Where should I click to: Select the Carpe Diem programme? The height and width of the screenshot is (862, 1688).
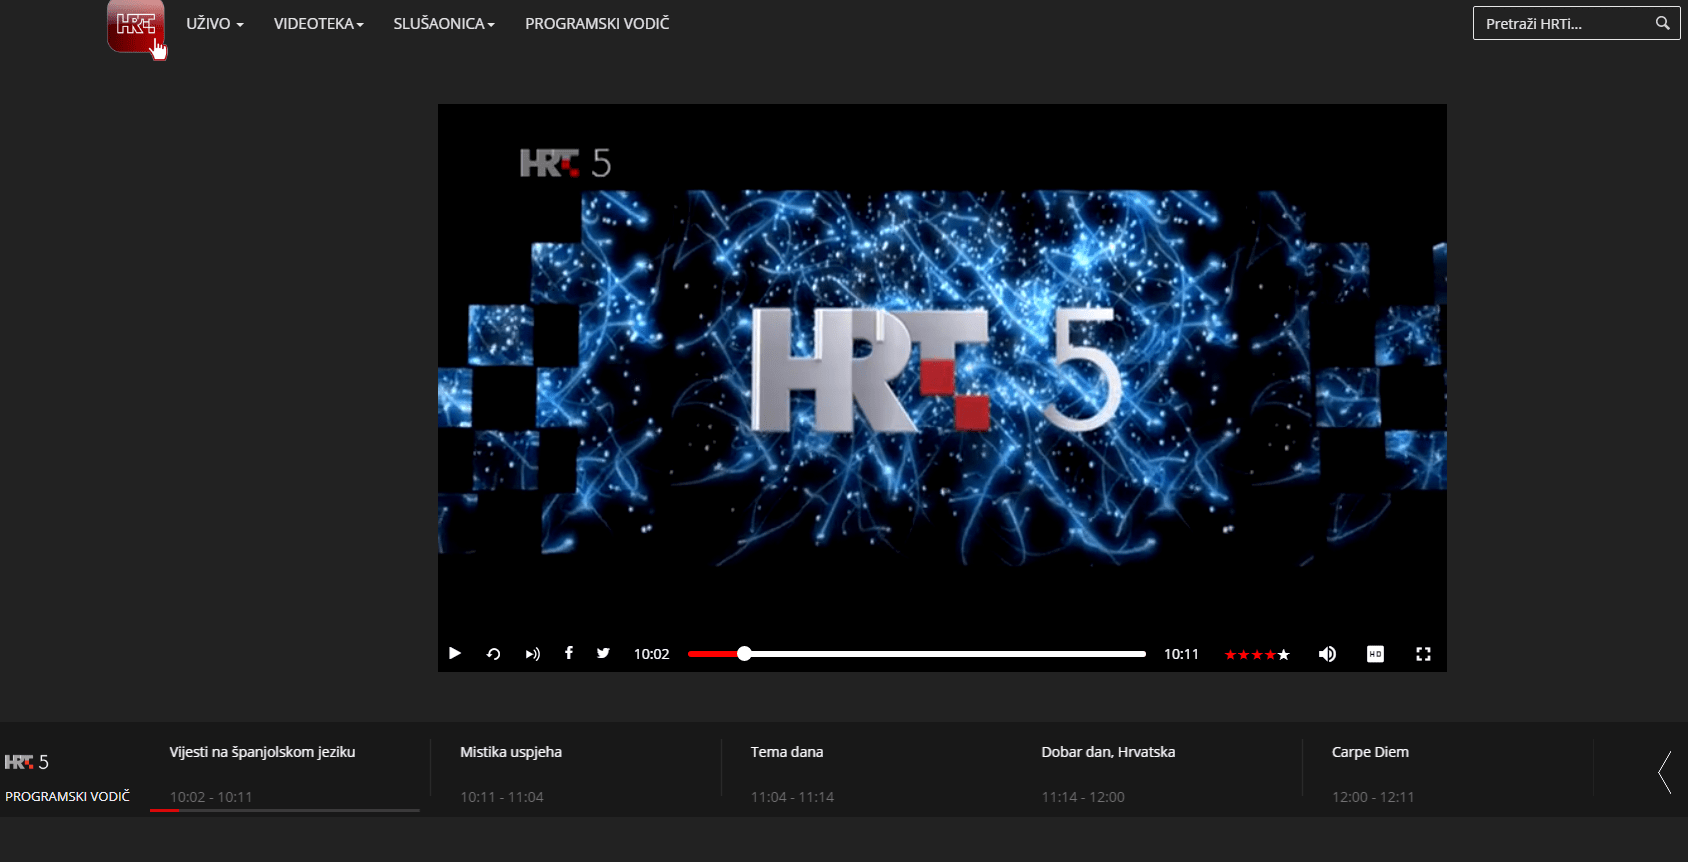tap(1370, 752)
